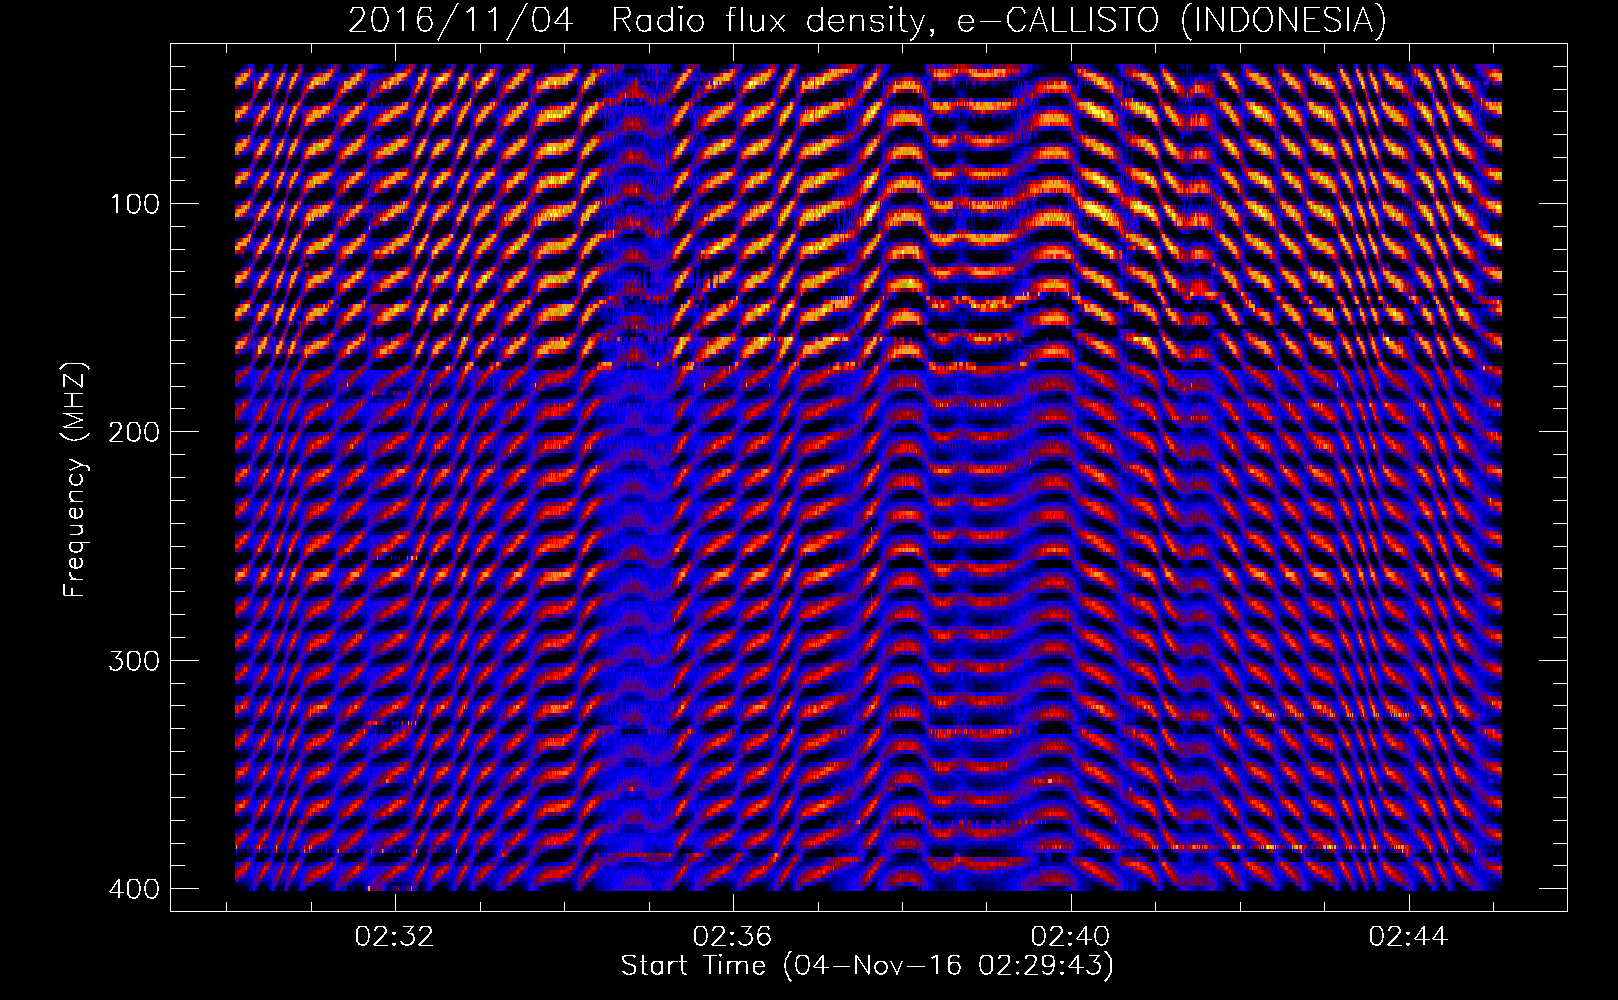Click the '400' frequency tick label

click(133, 888)
